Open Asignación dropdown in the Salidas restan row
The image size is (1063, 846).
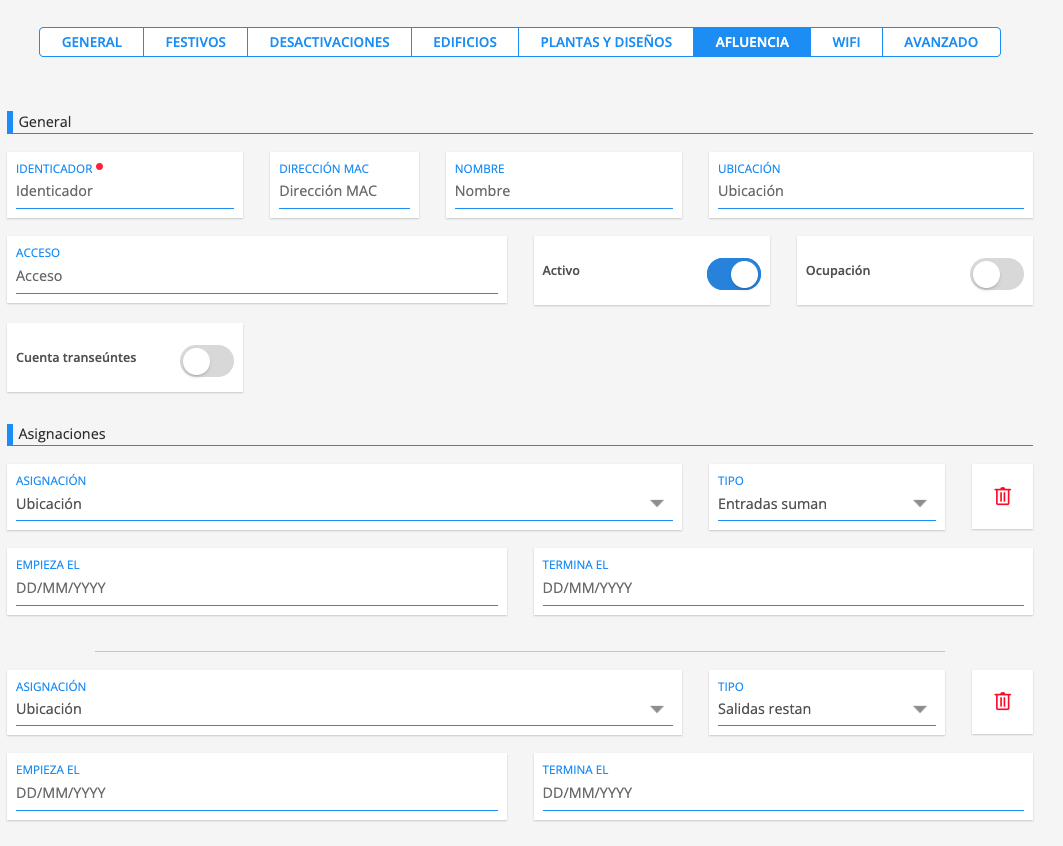(344, 709)
